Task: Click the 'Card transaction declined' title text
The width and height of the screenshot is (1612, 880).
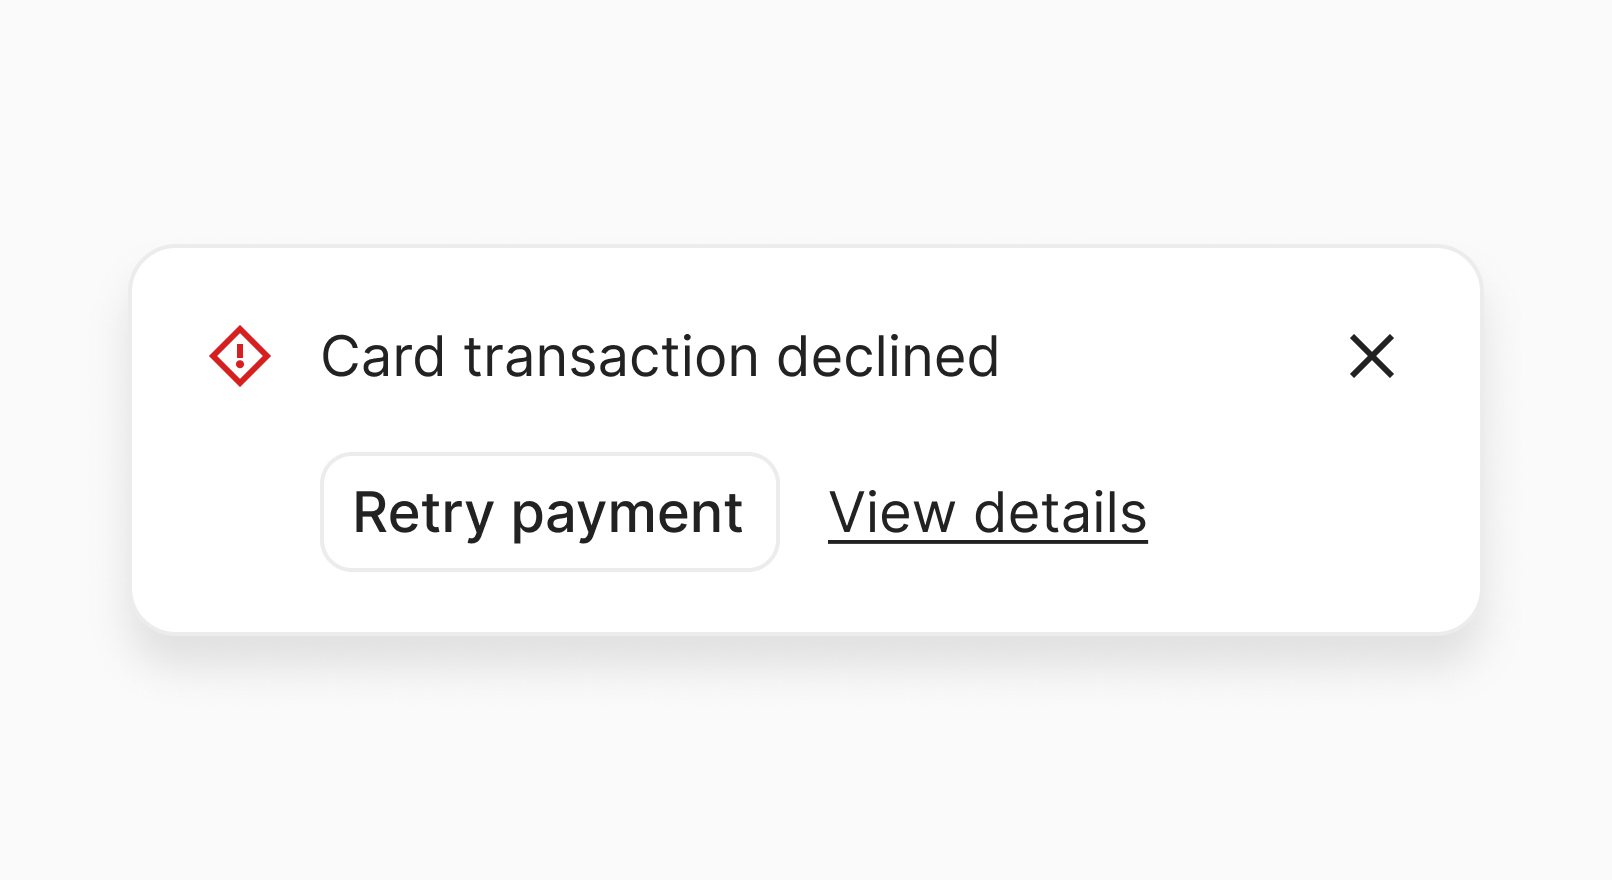Action: coord(660,357)
